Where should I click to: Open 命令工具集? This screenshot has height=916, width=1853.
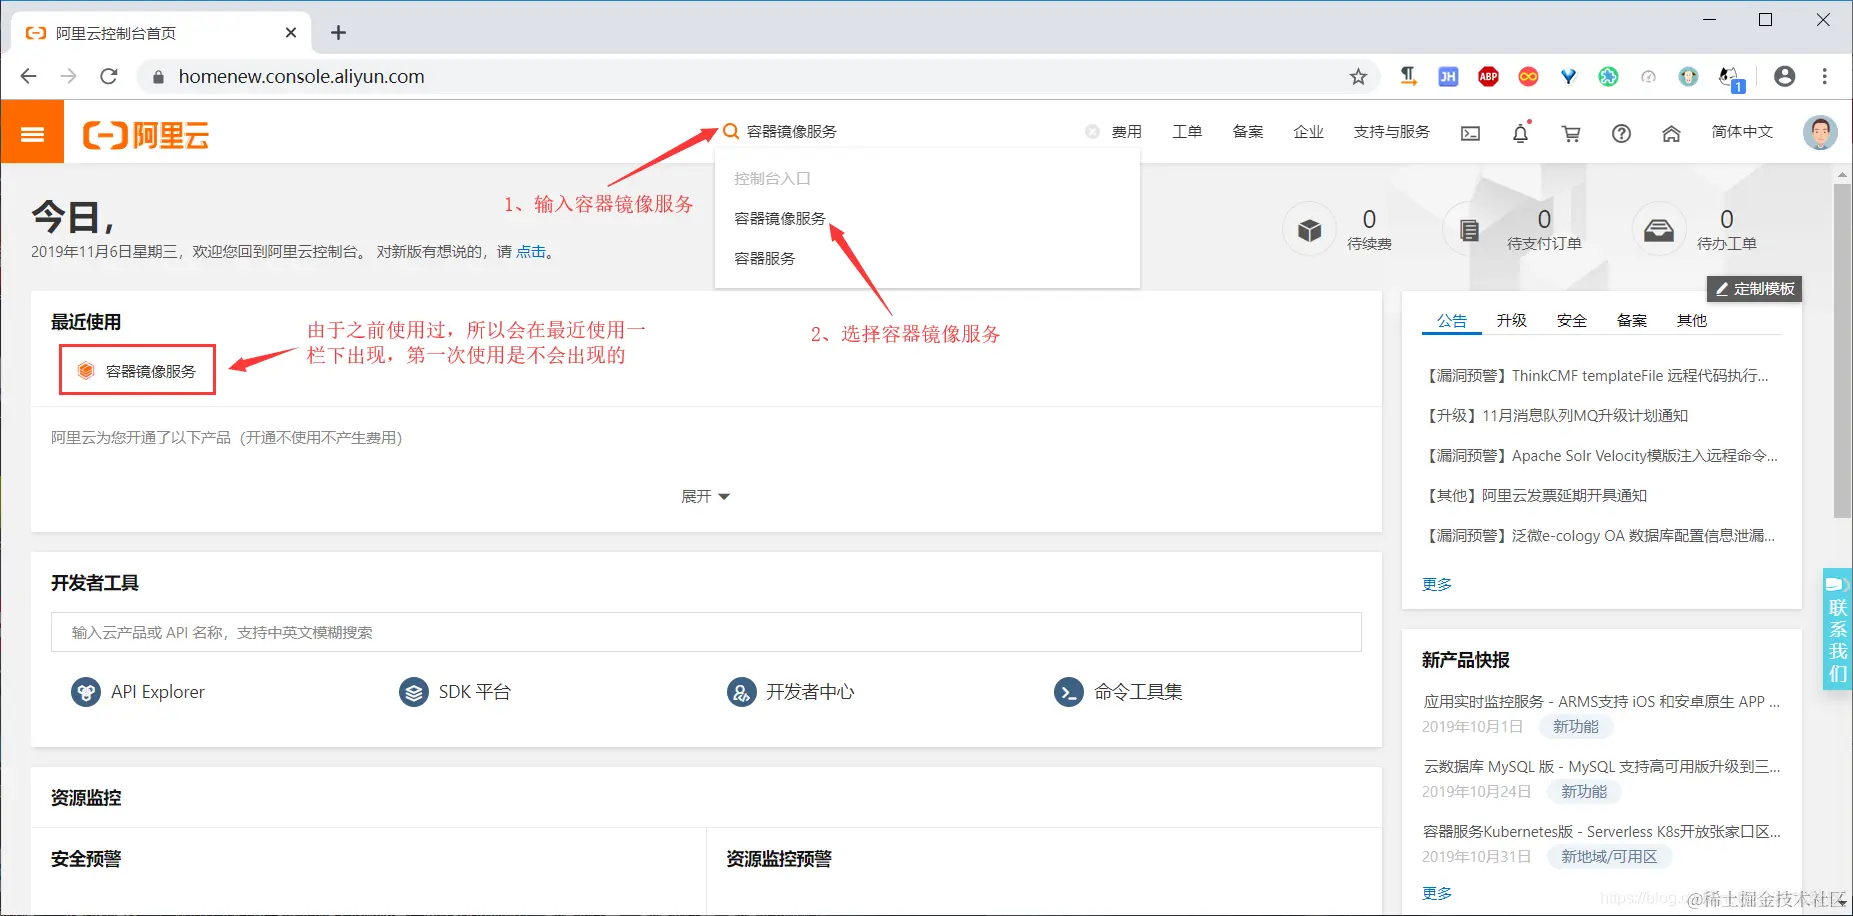(x=1118, y=692)
